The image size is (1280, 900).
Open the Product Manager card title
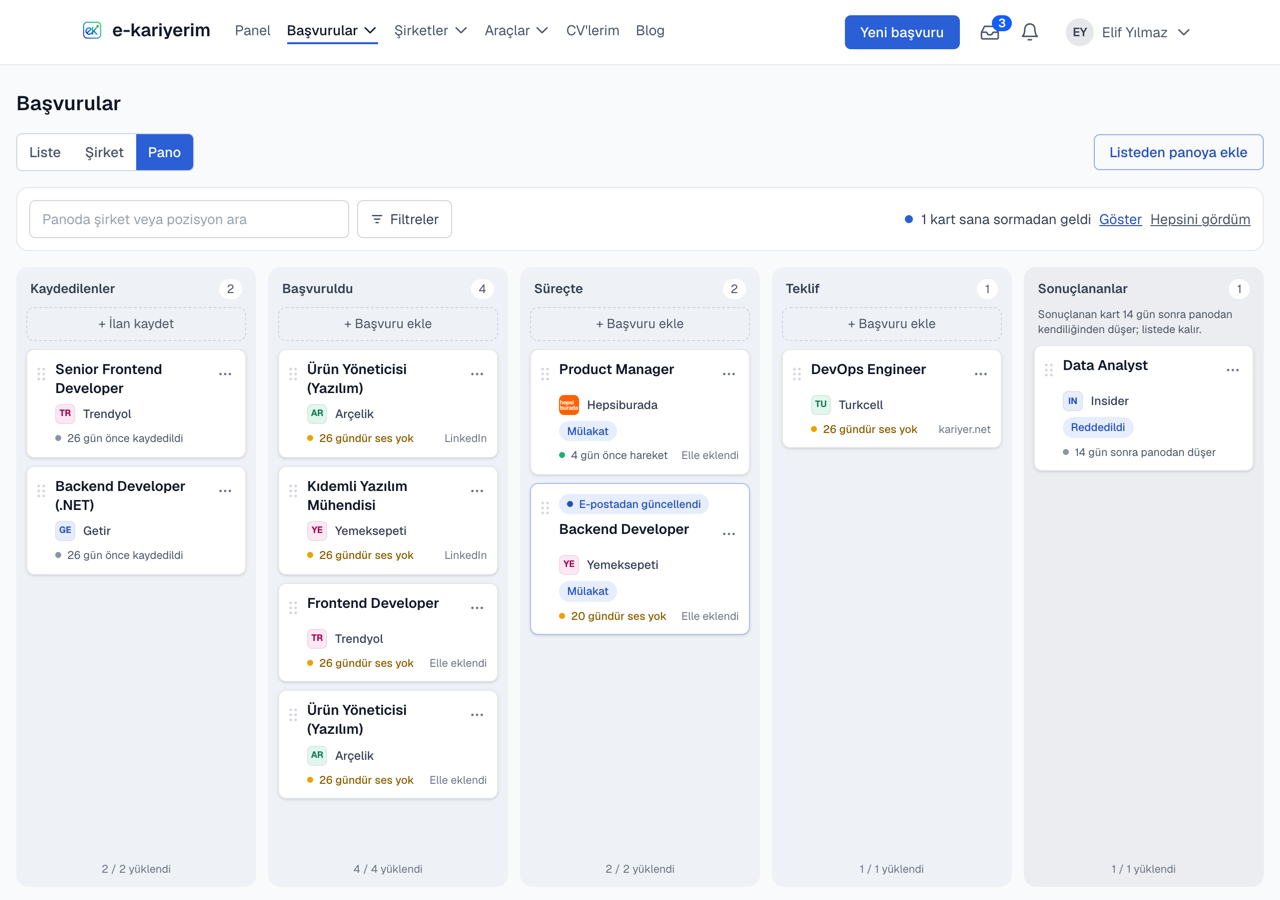616,370
